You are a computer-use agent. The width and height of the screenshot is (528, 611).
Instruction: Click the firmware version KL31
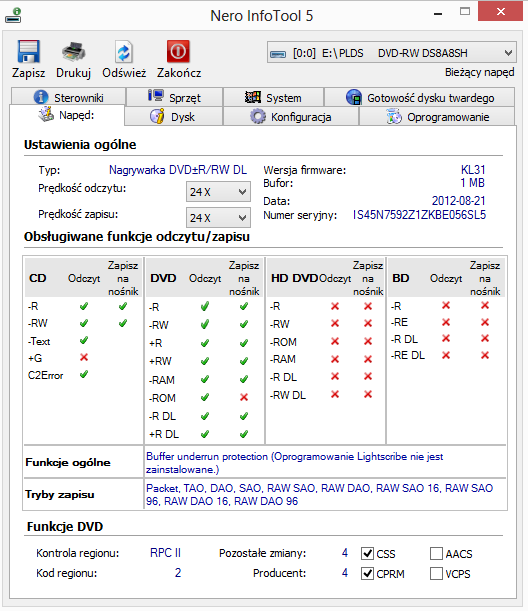coord(473,170)
